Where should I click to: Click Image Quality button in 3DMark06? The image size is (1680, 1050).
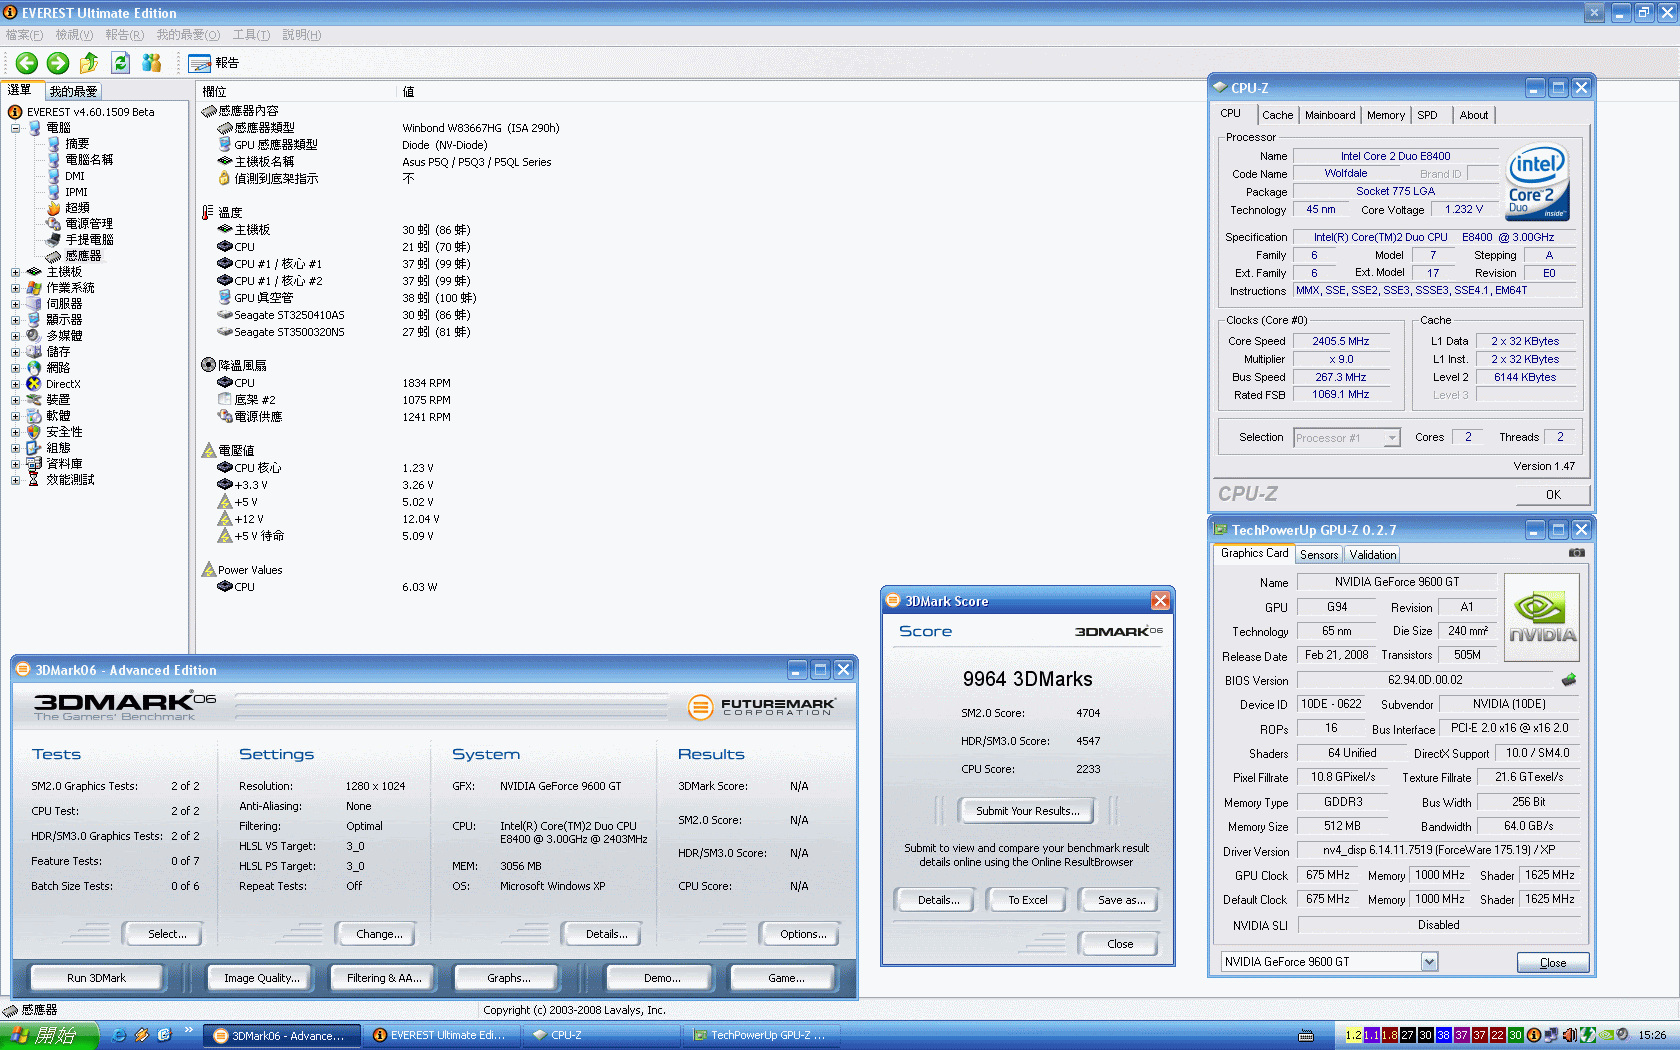coord(261,978)
